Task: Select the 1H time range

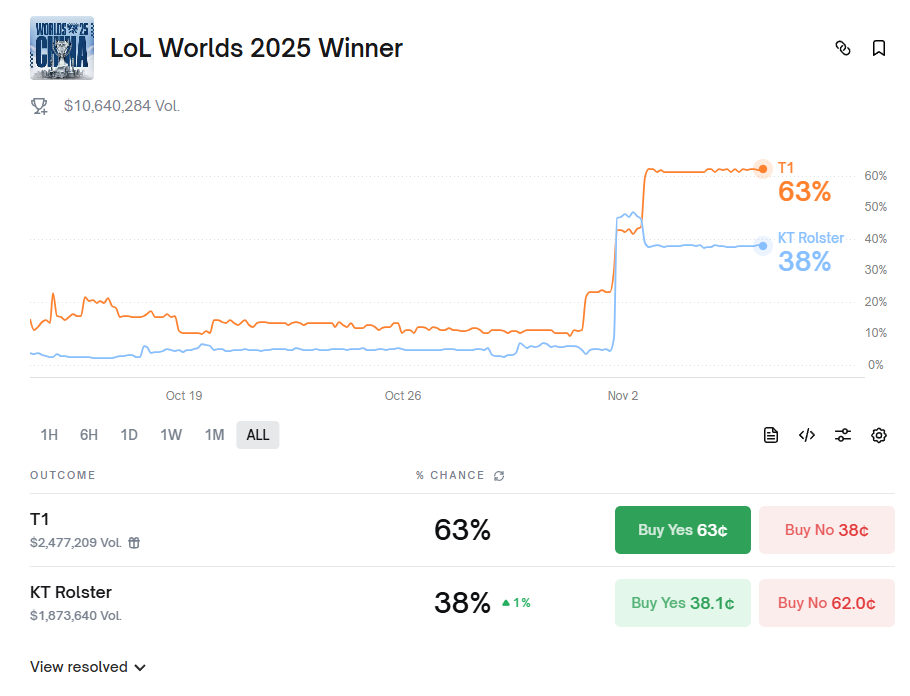Action: point(49,435)
